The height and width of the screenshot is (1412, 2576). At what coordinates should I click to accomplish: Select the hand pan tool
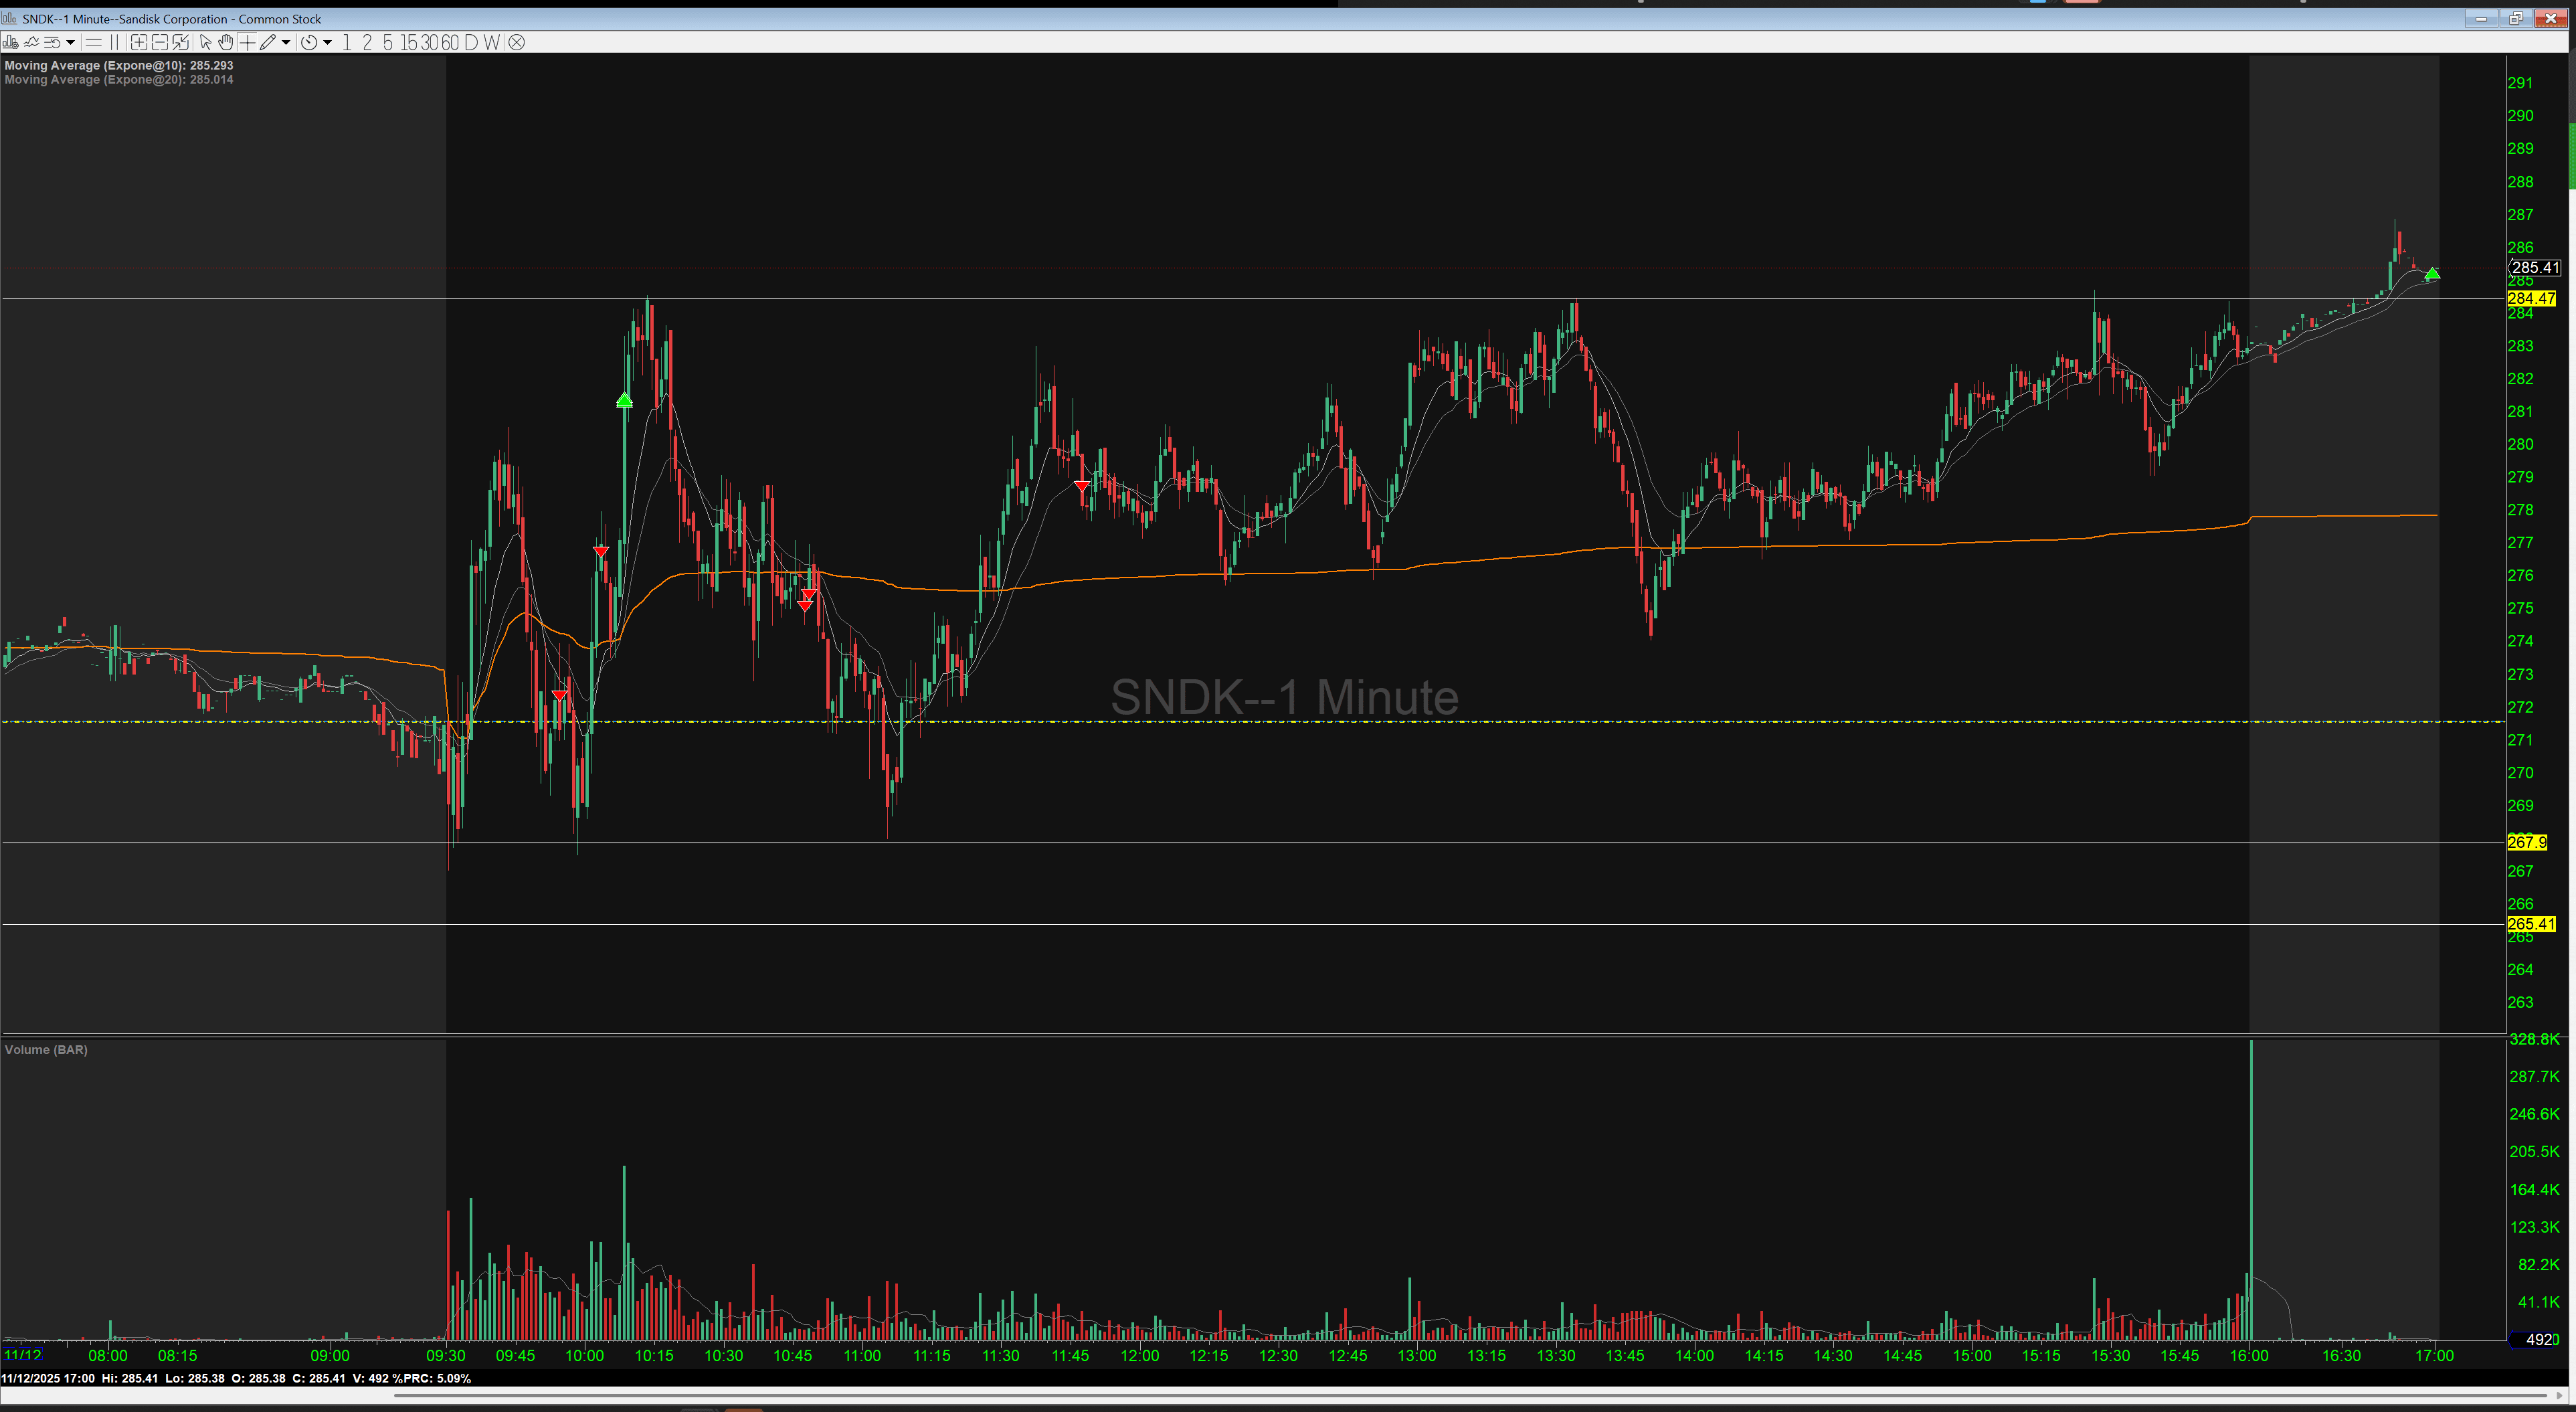pyautogui.click(x=226, y=42)
